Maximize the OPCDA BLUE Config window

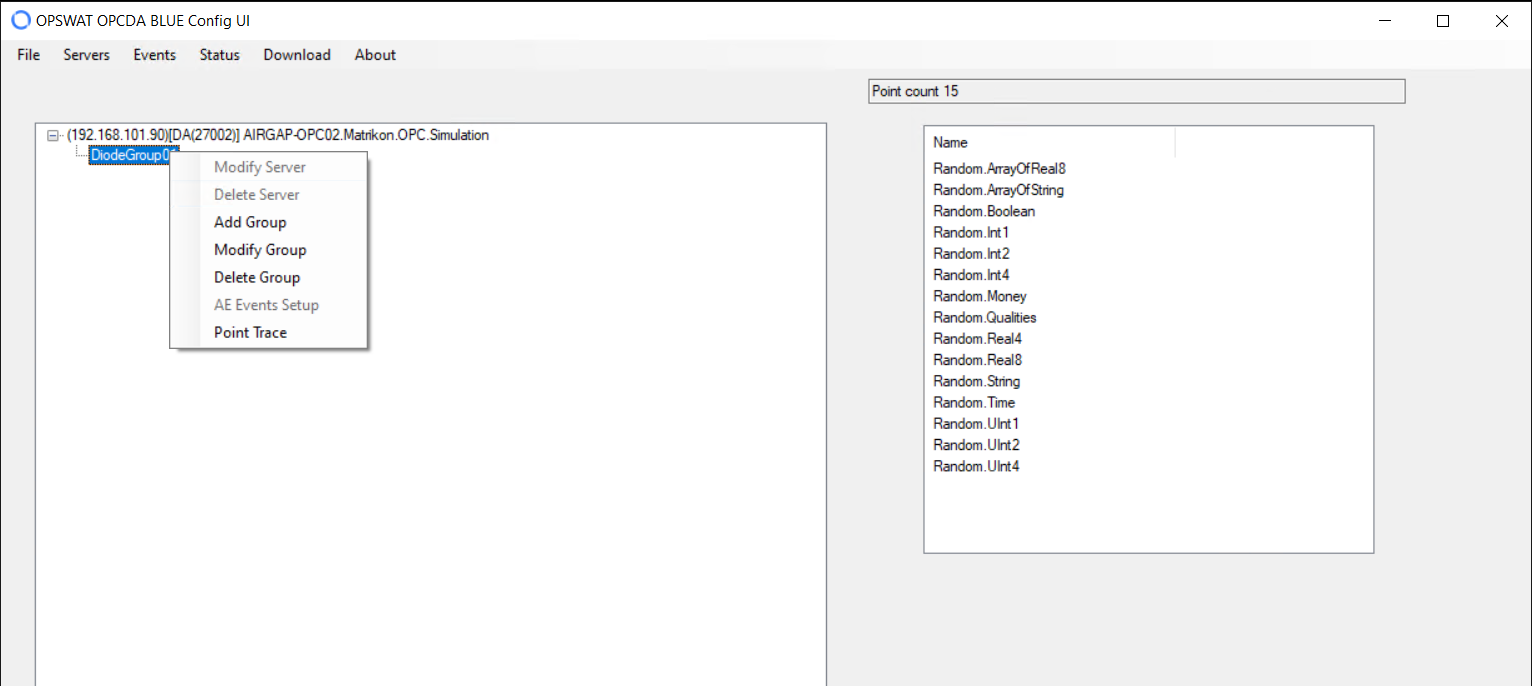tap(1443, 21)
